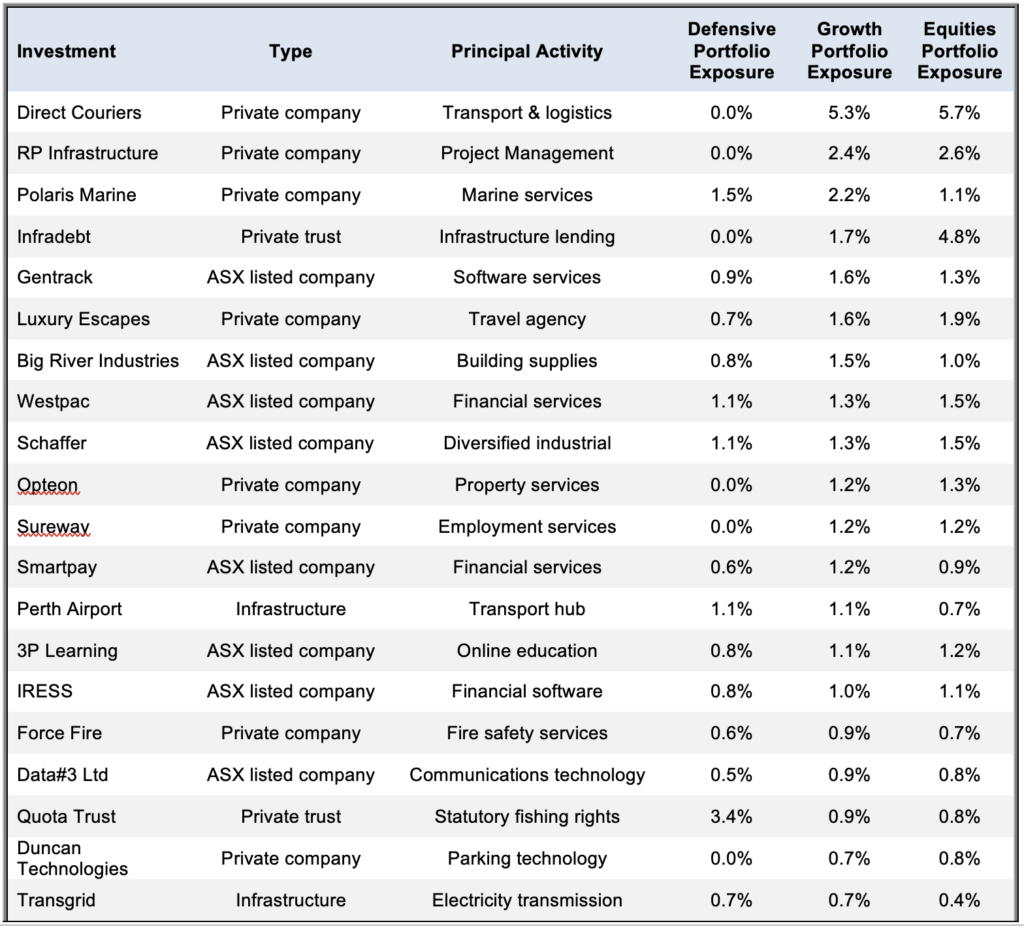Image resolution: width=1024 pixels, height=926 pixels.
Task: Click the Duncan Technologies row name
Action: point(72,858)
